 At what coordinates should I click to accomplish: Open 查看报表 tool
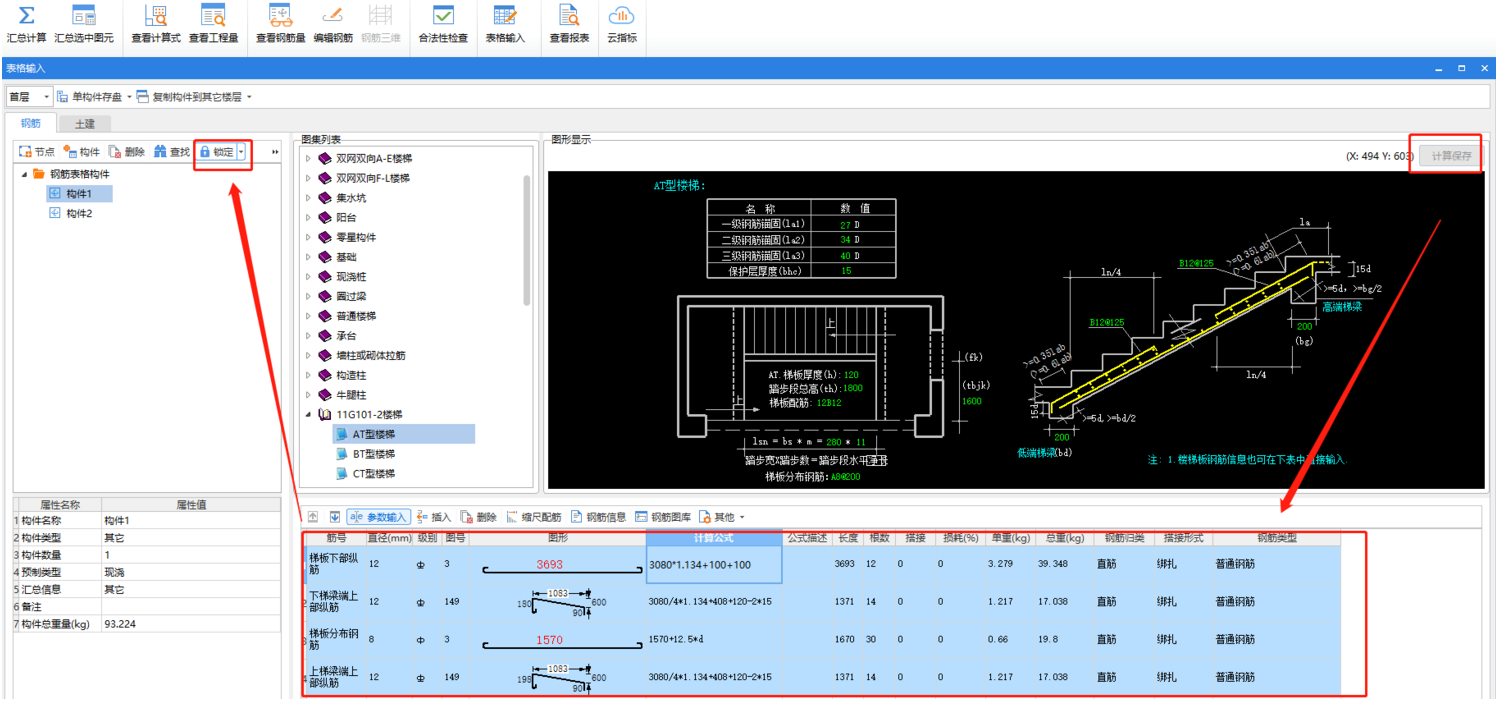pos(569,24)
